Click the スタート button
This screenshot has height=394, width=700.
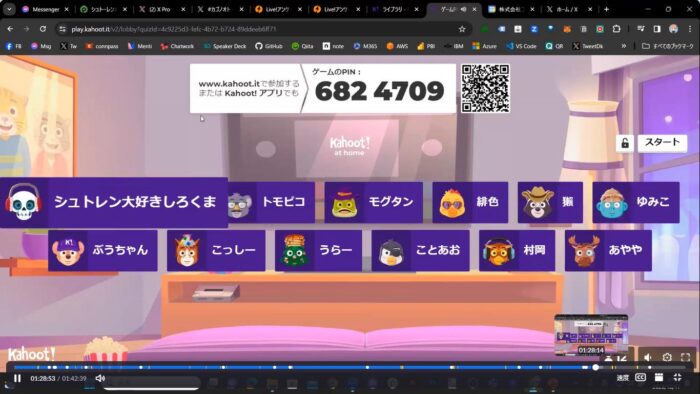tap(662, 143)
